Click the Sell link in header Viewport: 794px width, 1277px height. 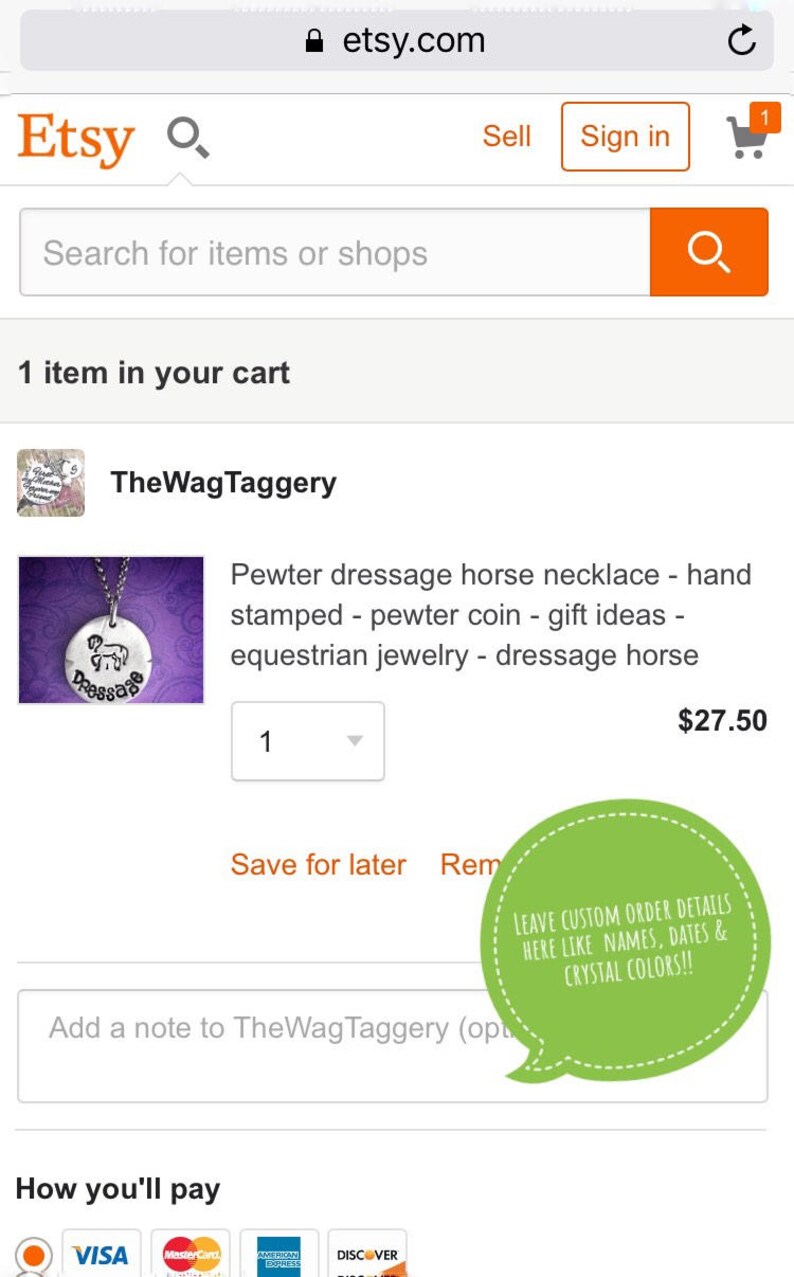506,136
